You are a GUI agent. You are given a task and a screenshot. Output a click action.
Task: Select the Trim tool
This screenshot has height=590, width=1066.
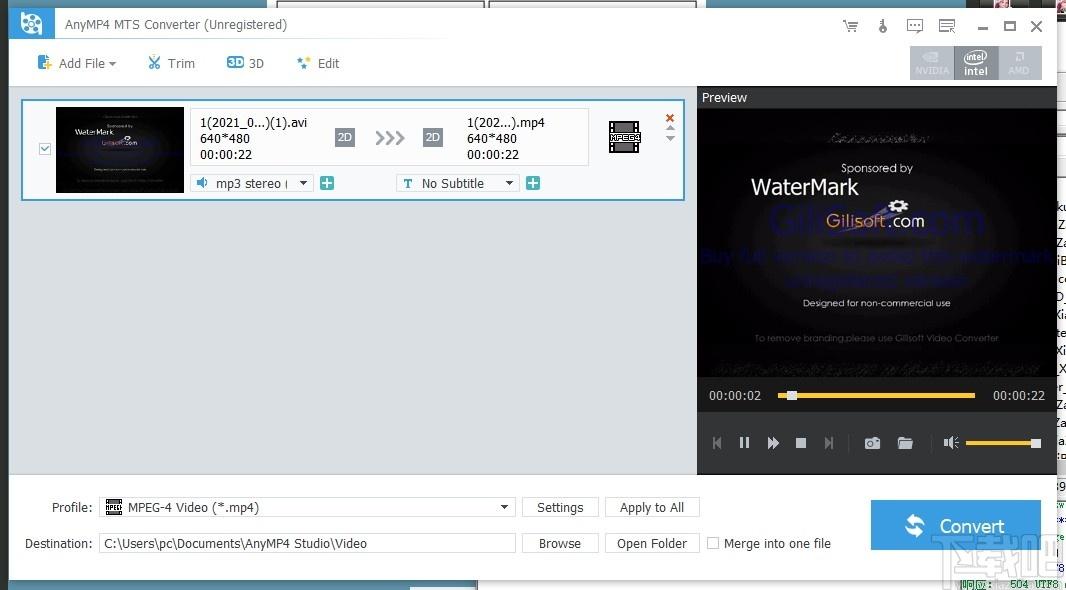tap(171, 63)
